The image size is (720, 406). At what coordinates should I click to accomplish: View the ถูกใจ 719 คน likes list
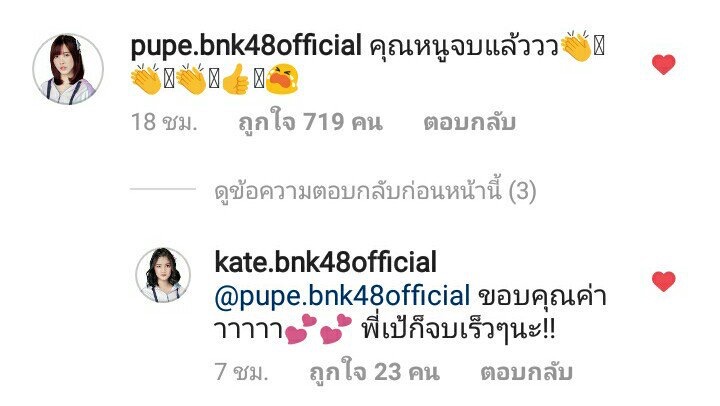[310, 123]
